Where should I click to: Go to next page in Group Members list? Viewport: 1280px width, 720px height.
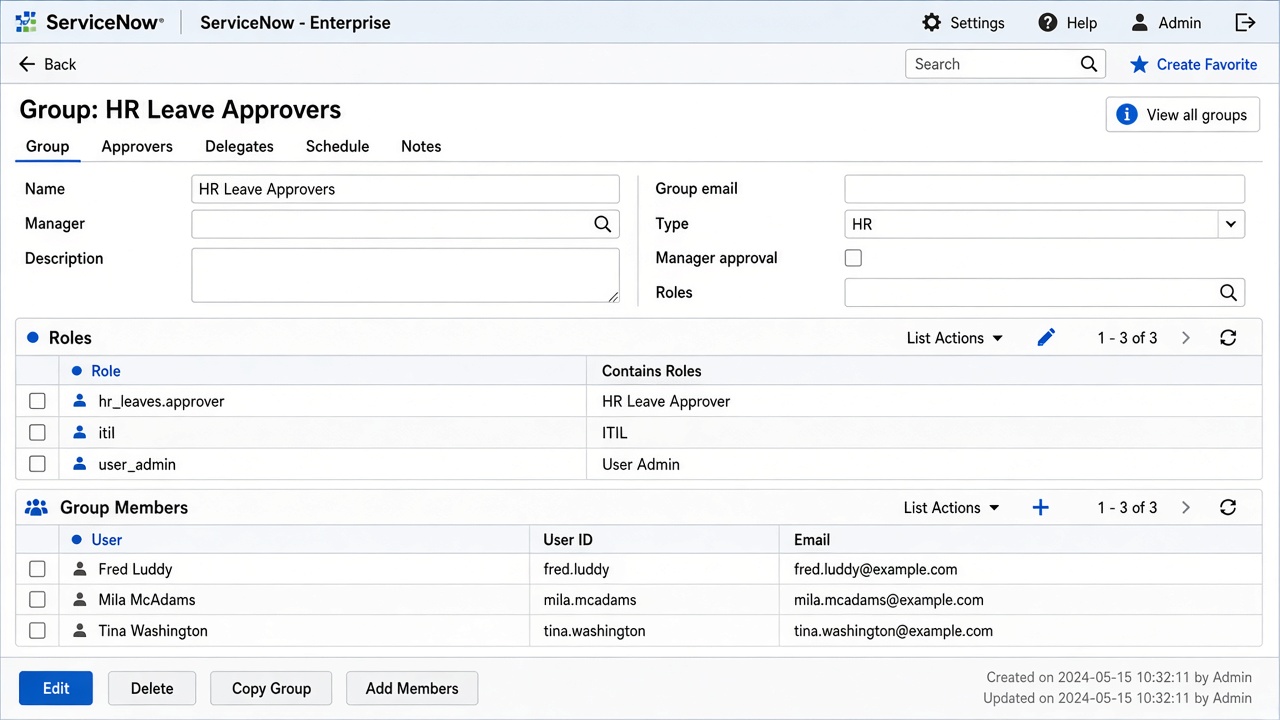pos(1186,508)
